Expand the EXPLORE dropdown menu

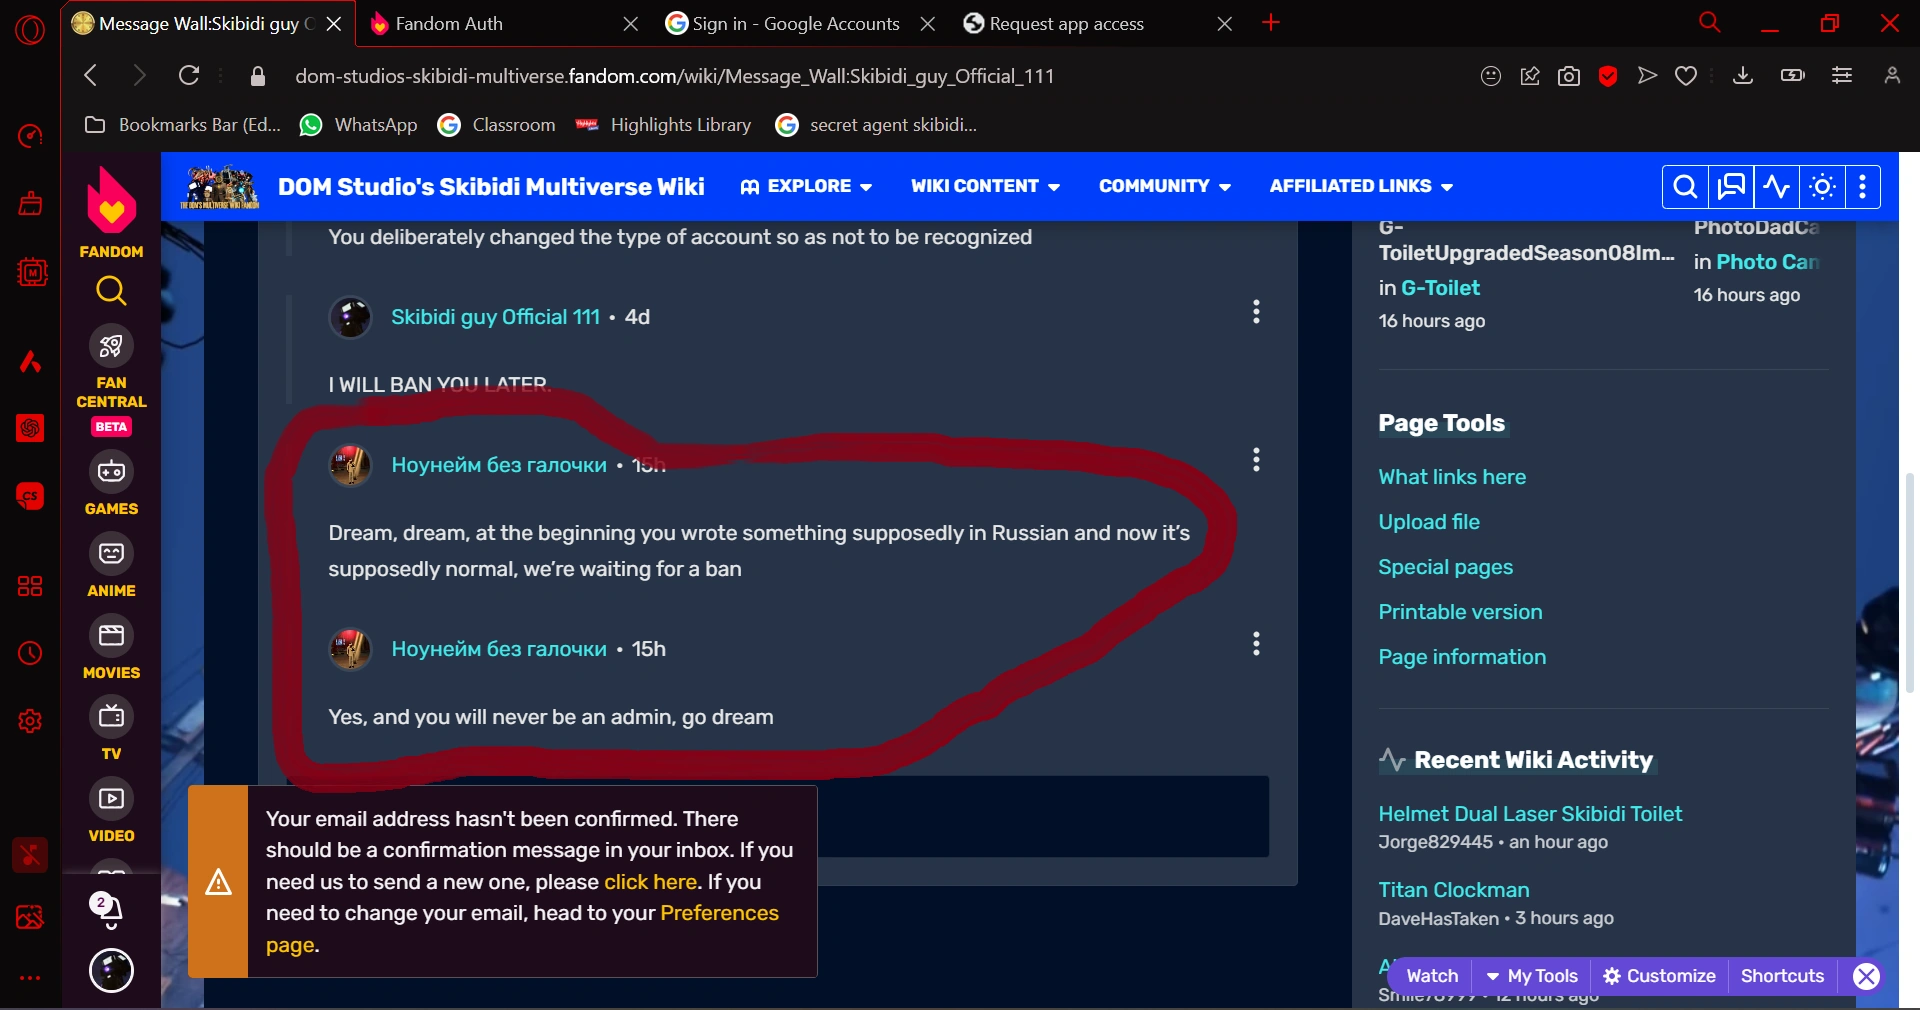pyautogui.click(x=806, y=186)
